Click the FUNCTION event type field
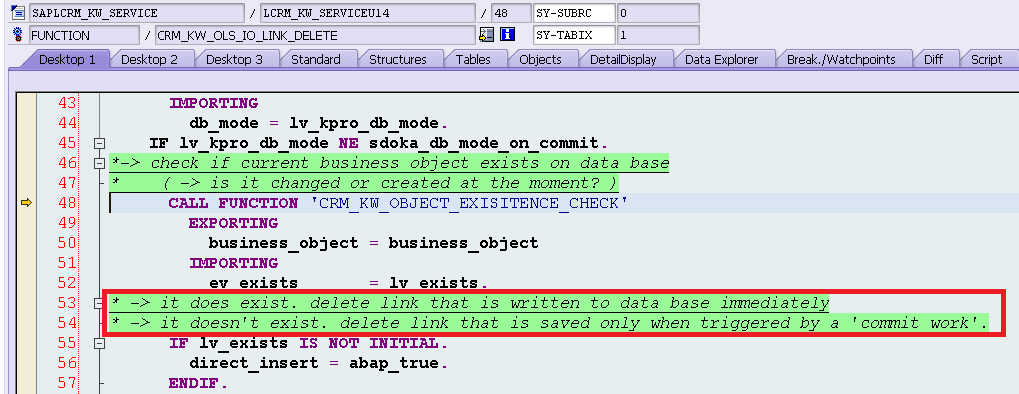This screenshot has width=1019, height=394. (x=84, y=35)
